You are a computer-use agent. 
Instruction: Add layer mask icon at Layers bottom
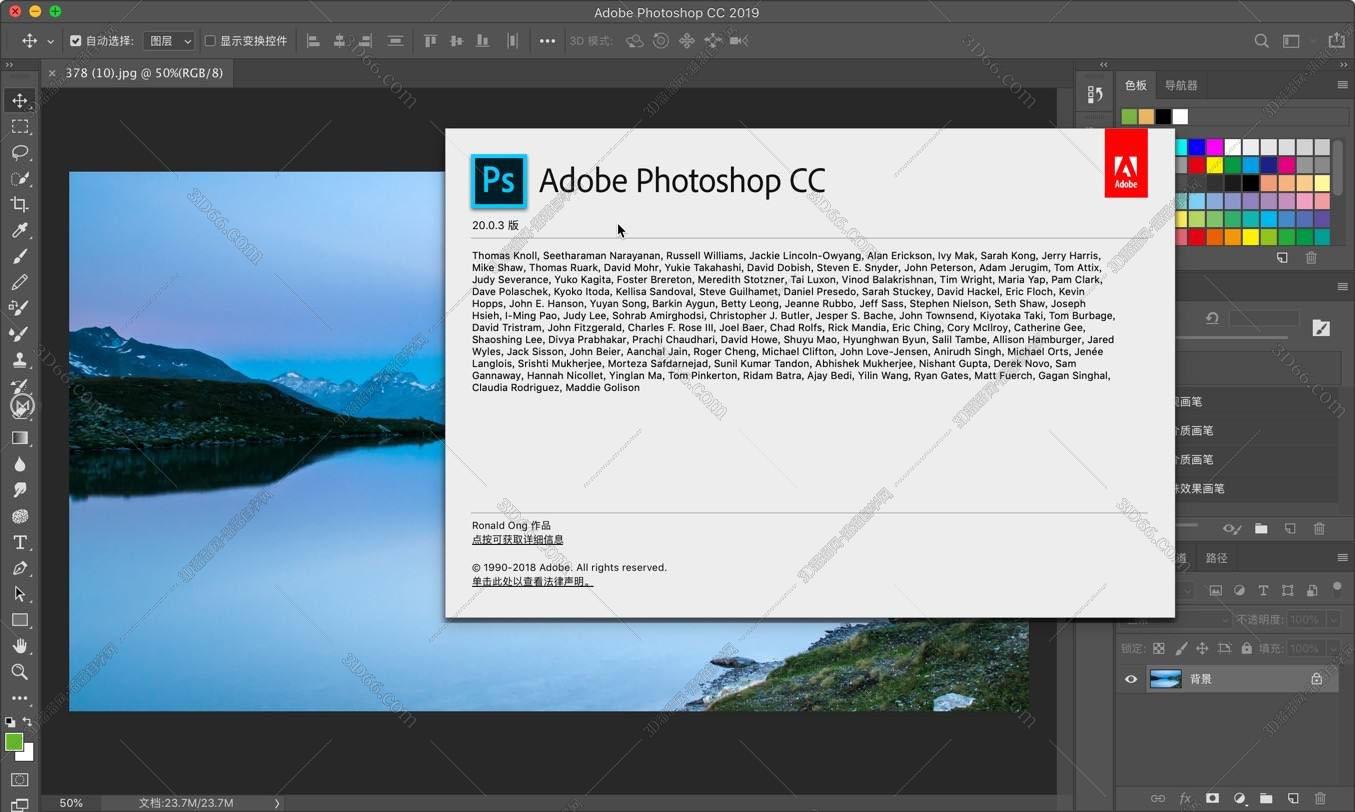[1212, 799]
